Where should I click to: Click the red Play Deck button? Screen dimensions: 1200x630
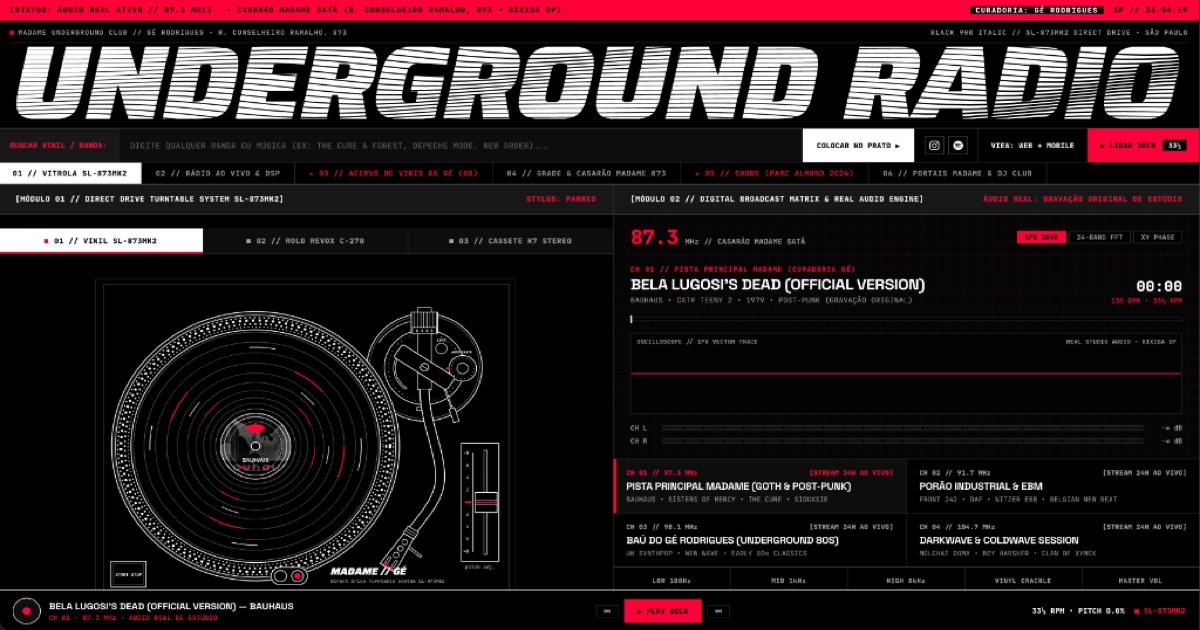click(662, 611)
